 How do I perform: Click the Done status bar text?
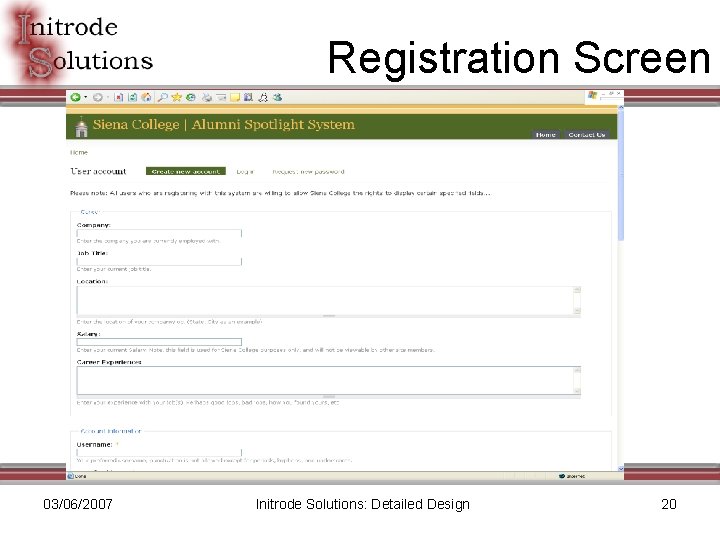(81, 476)
